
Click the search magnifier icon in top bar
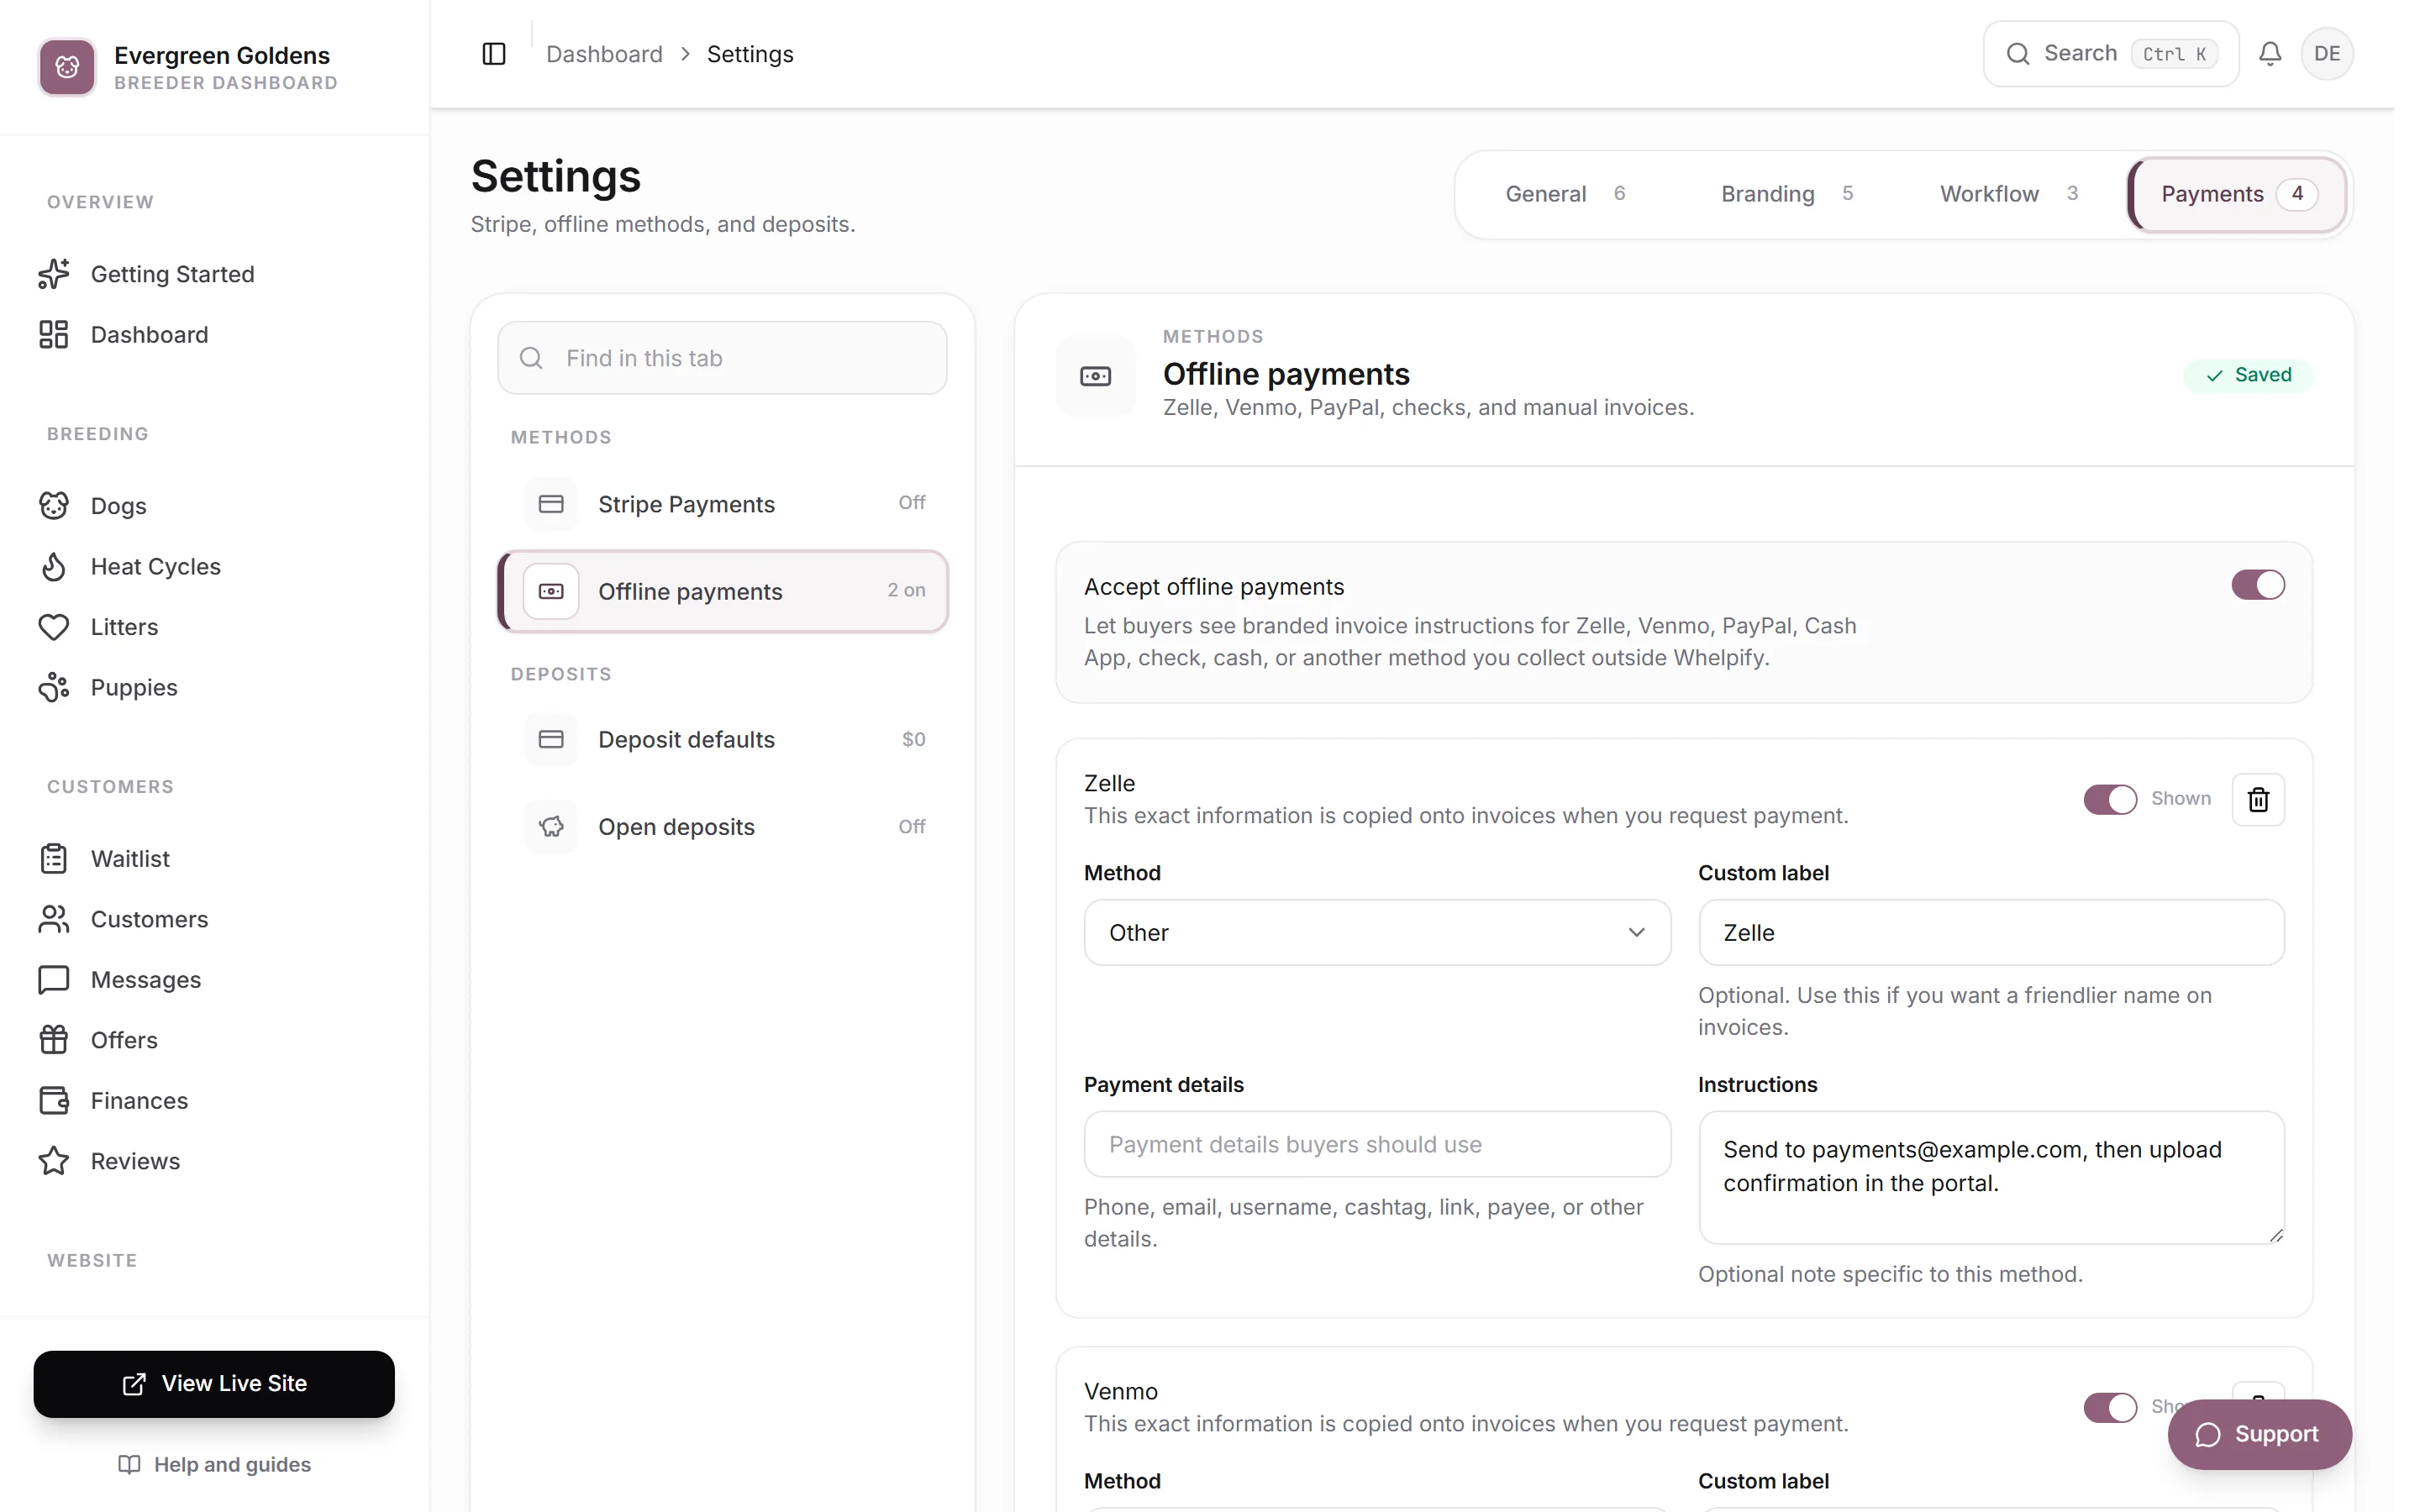point(2018,54)
